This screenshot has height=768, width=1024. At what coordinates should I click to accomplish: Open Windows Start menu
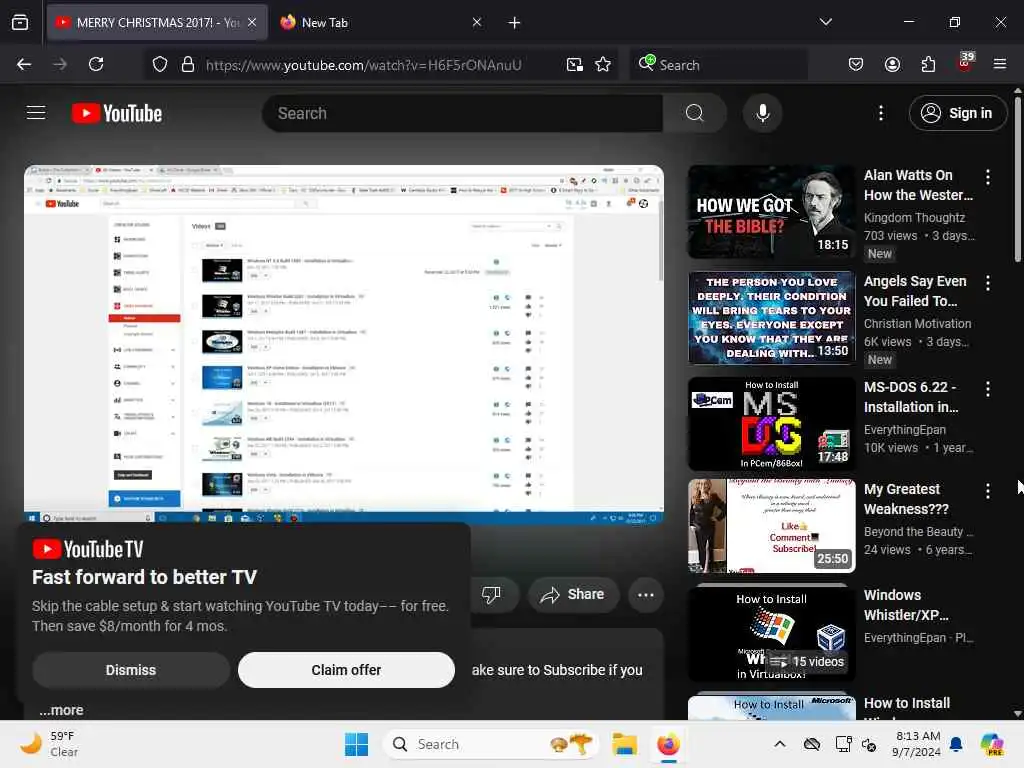tap(357, 744)
